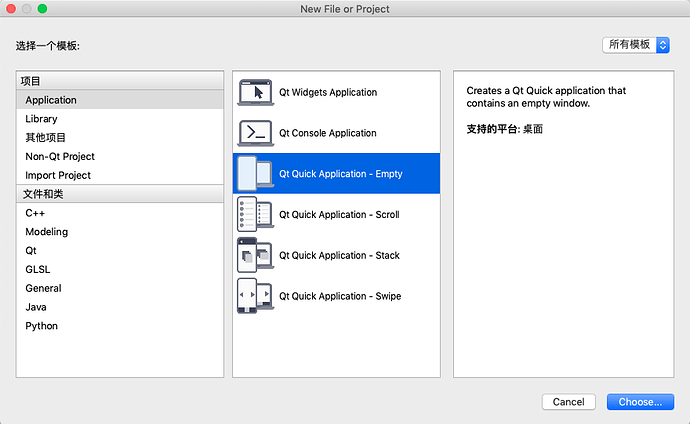The height and width of the screenshot is (424, 690).
Task: Select the Java file category
Action: [x=120, y=307]
